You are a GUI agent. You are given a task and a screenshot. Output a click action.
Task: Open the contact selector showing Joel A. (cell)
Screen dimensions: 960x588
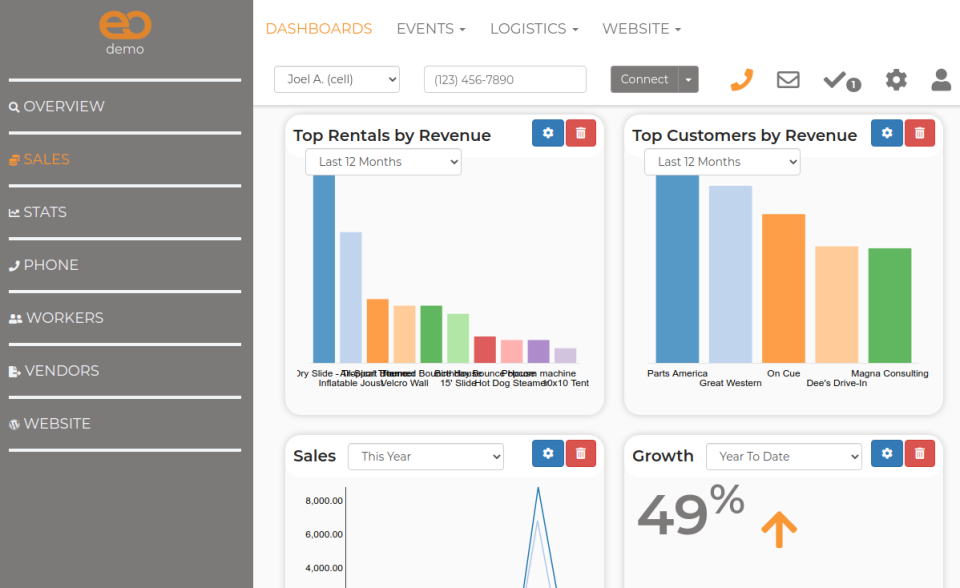coord(336,79)
